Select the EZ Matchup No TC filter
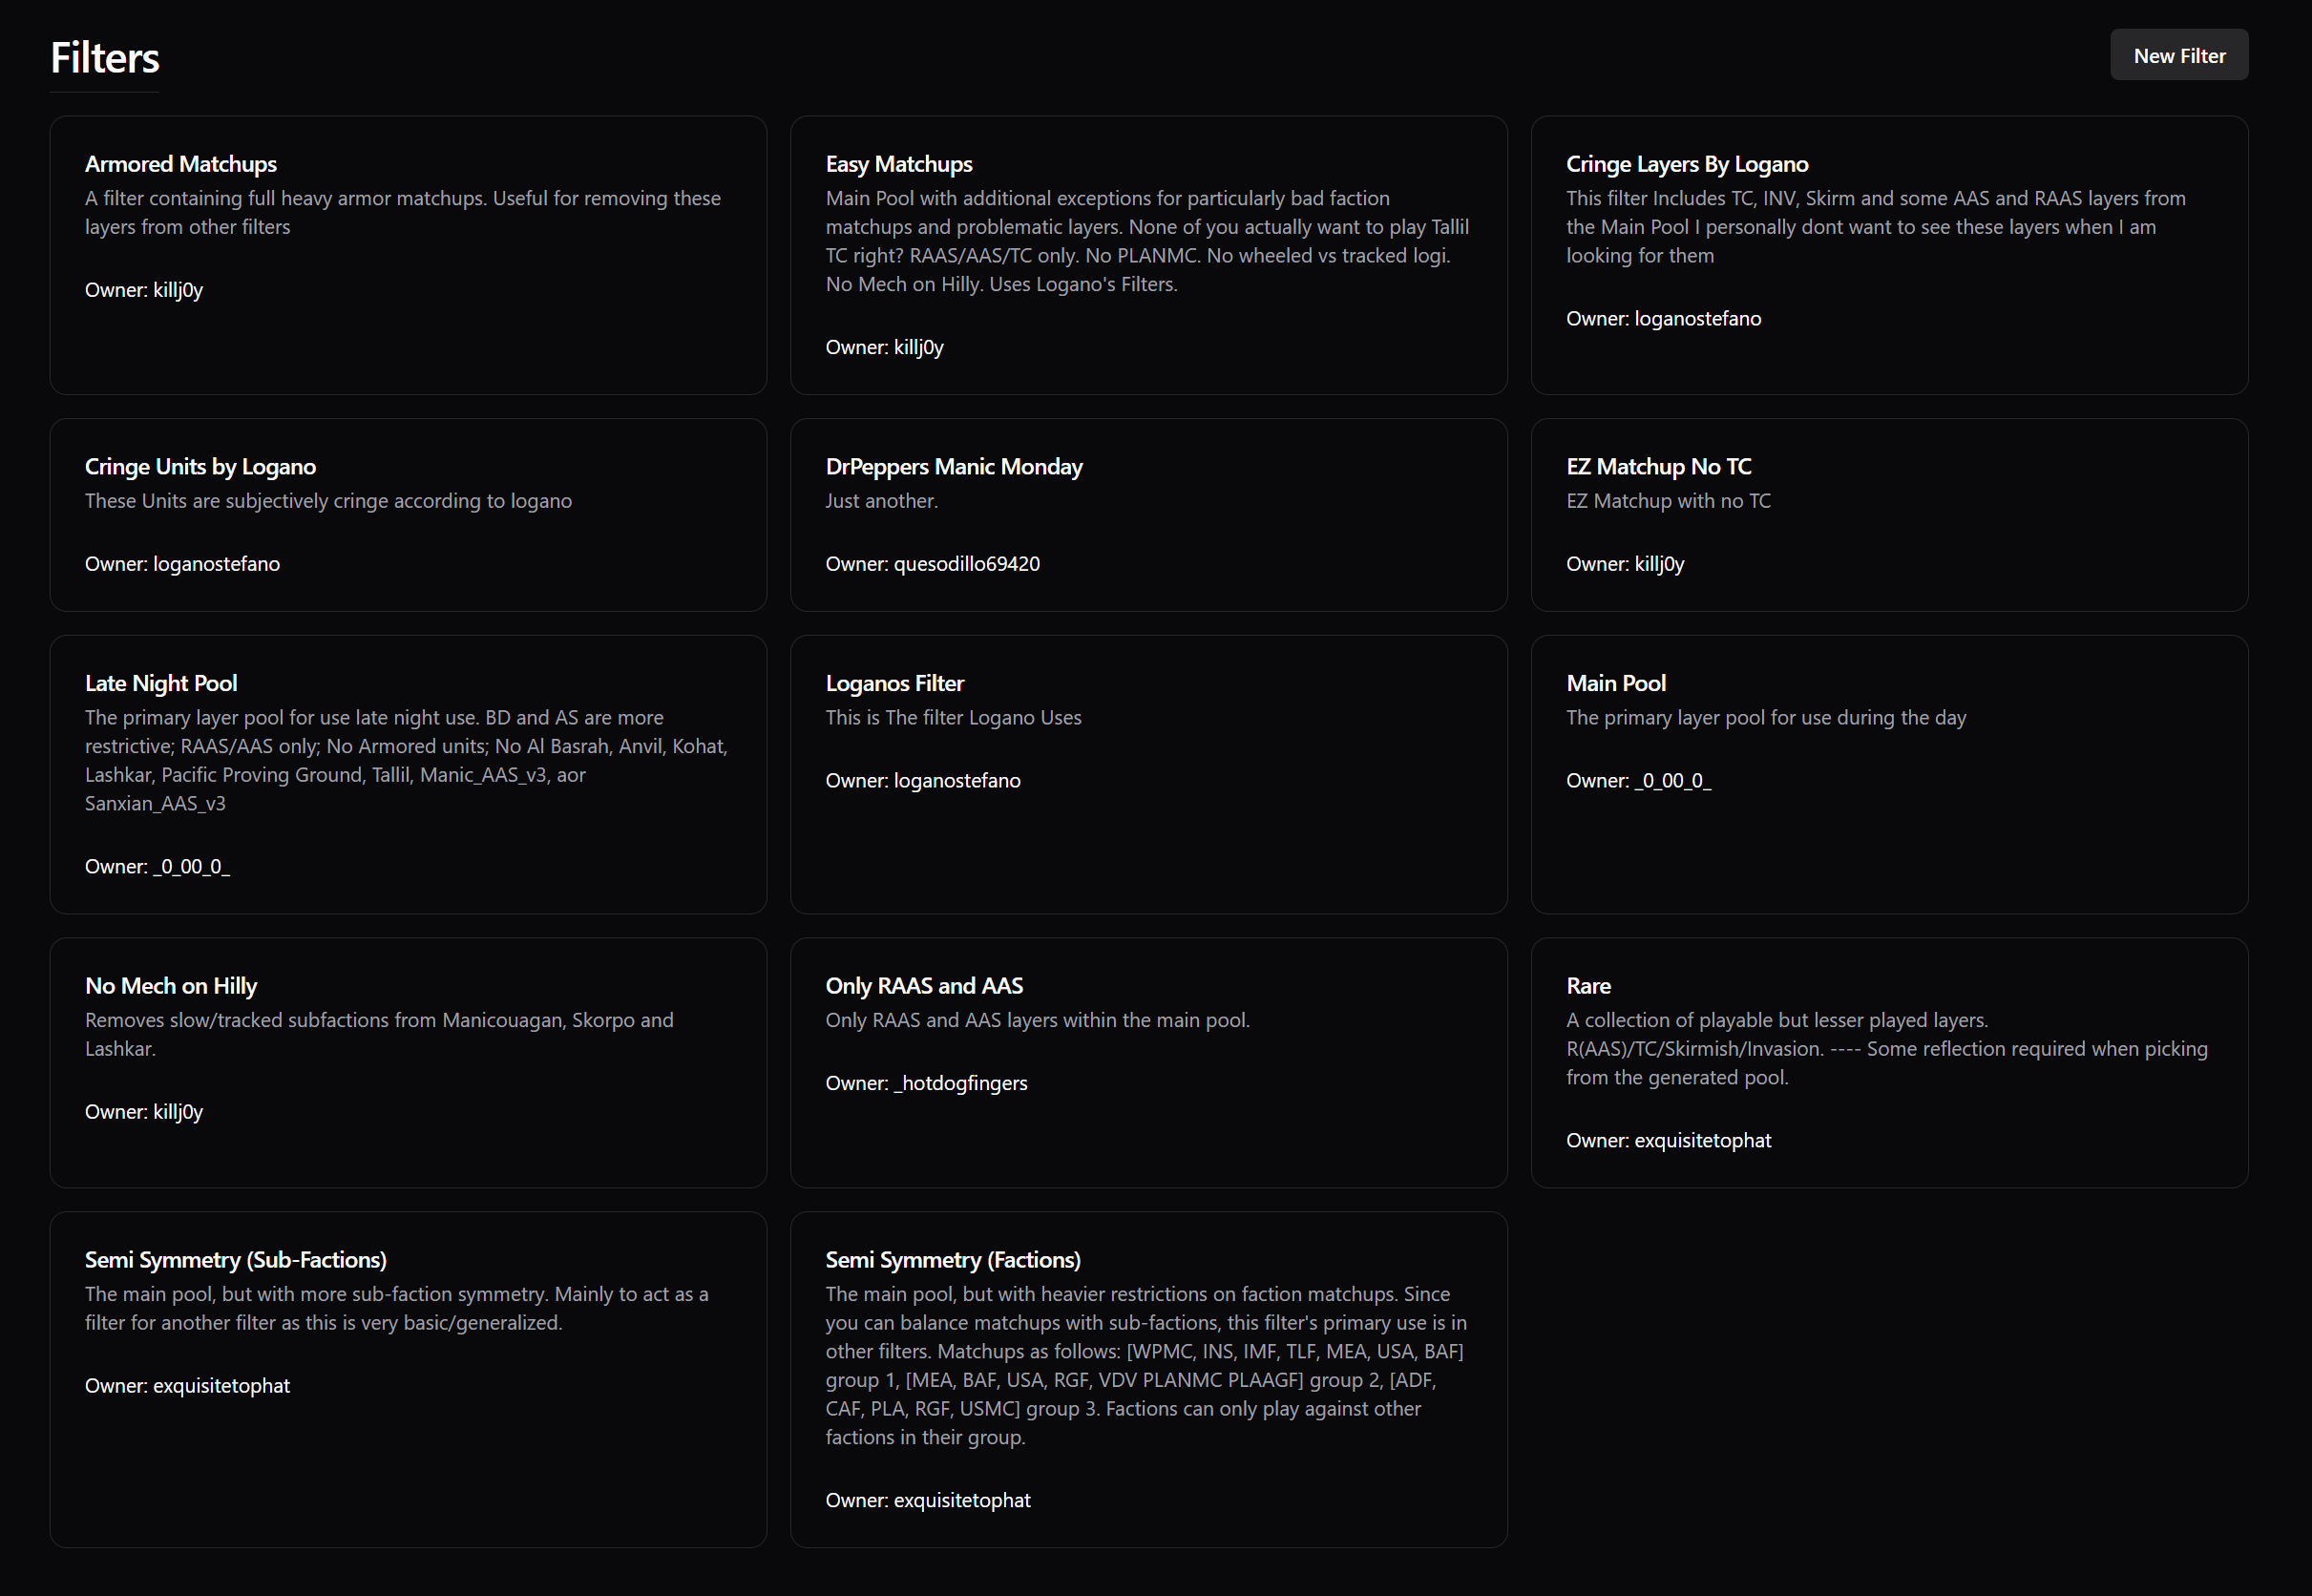 (x=1889, y=515)
